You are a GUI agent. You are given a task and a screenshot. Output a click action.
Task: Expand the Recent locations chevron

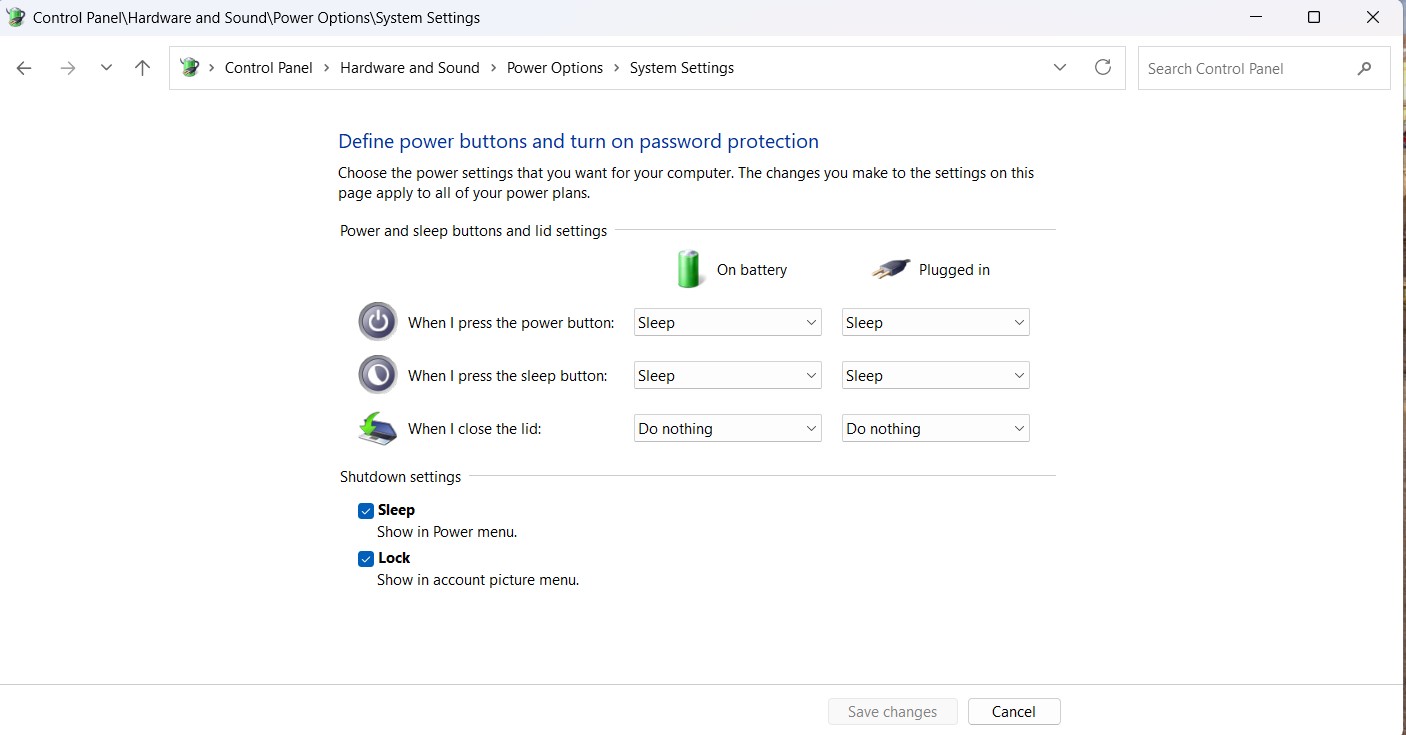click(106, 68)
